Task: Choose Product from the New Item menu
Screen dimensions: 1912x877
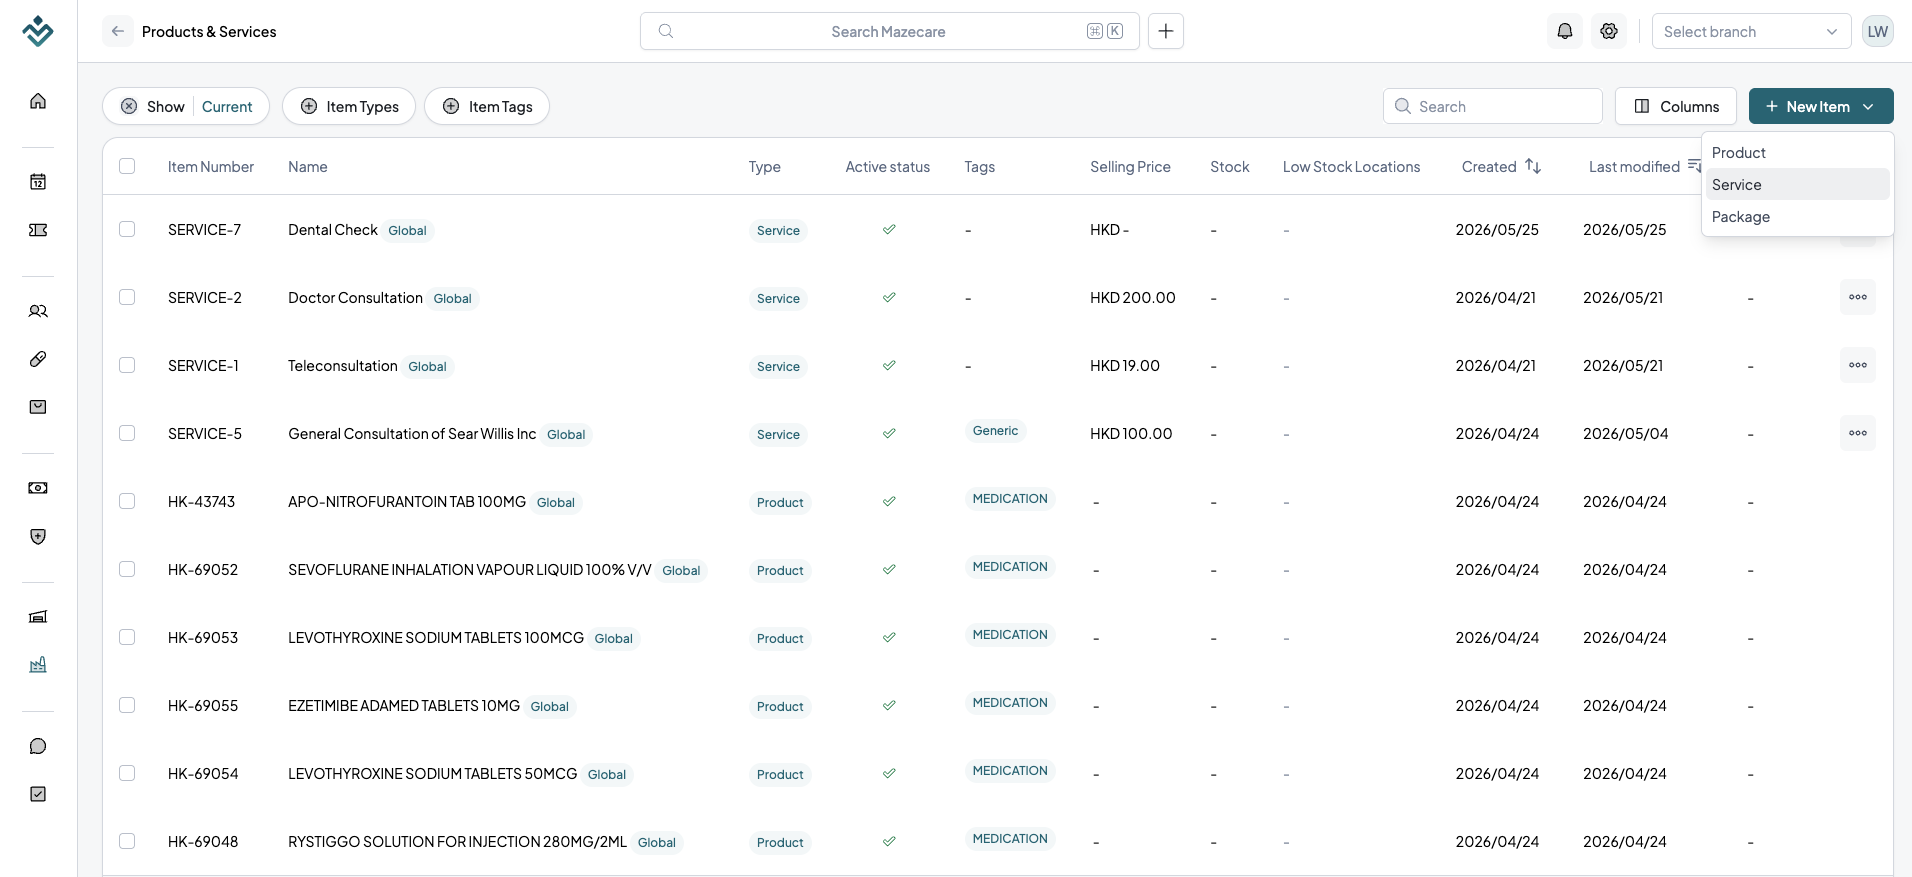Action: [x=1797, y=153]
